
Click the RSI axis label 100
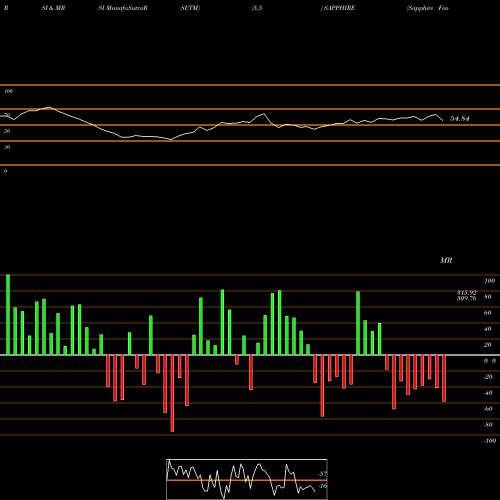(8, 91)
